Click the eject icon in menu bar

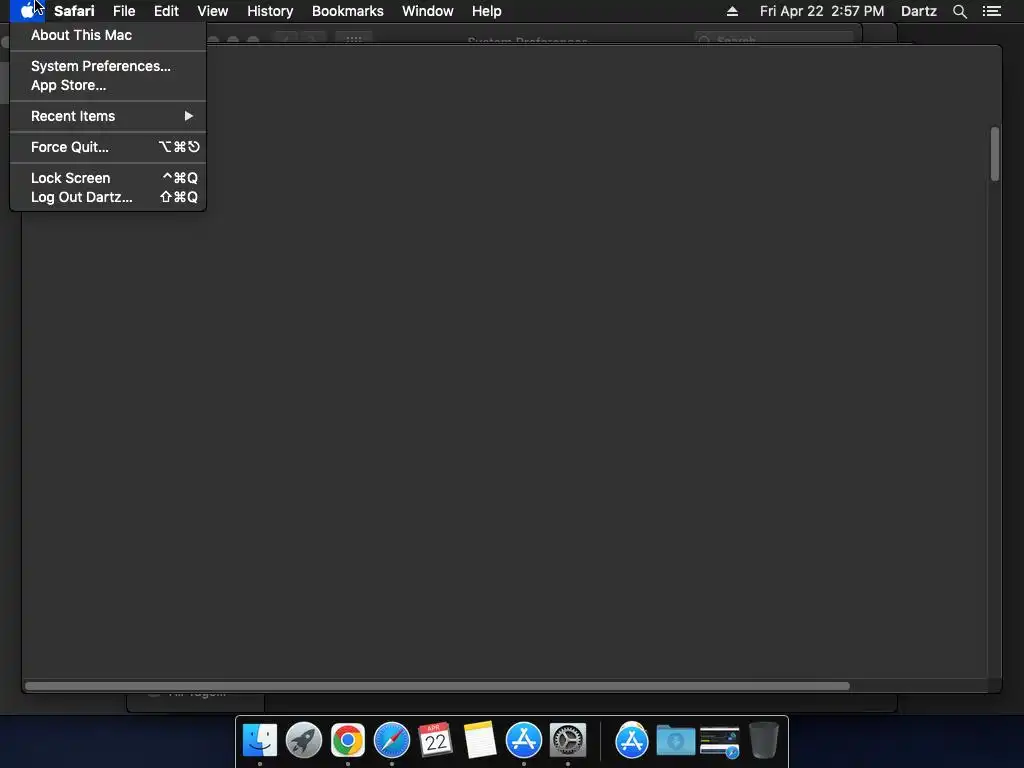click(732, 11)
